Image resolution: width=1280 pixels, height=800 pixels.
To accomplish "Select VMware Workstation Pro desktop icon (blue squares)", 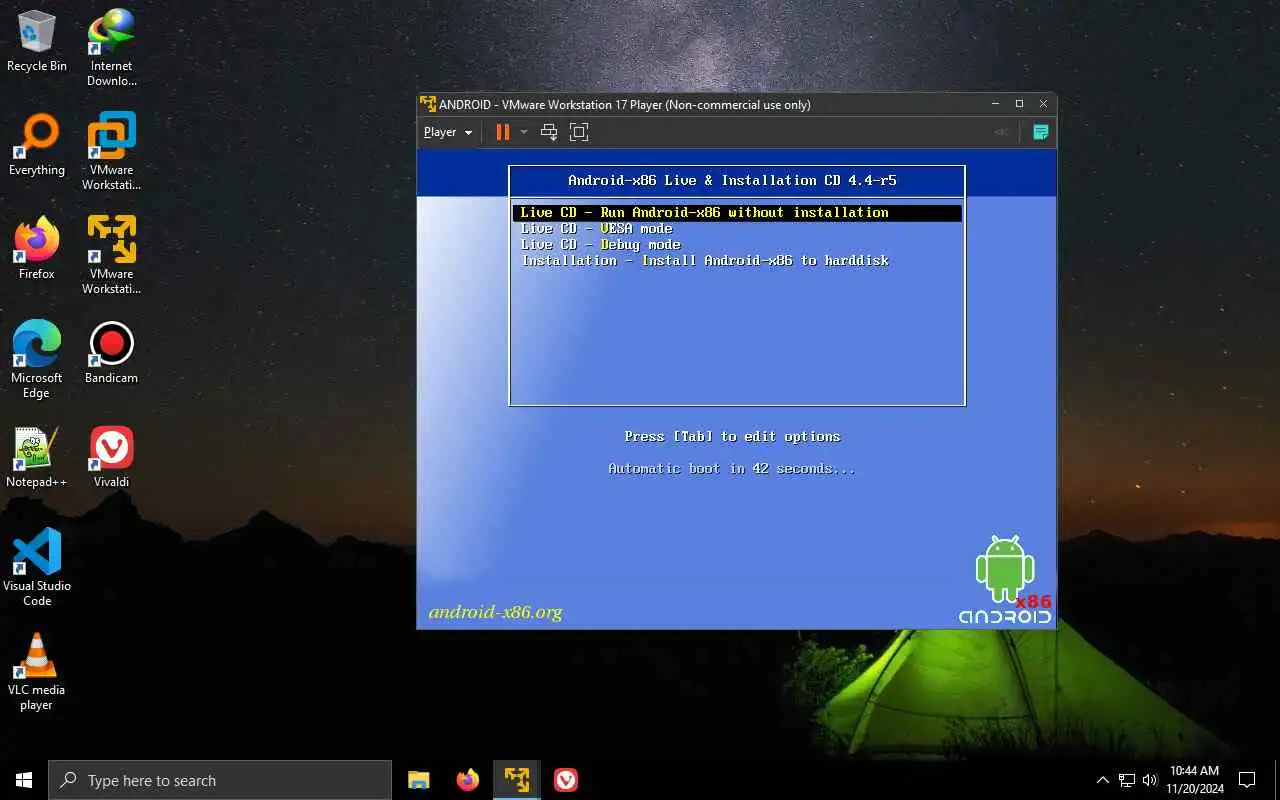I will click(x=111, y=152).
